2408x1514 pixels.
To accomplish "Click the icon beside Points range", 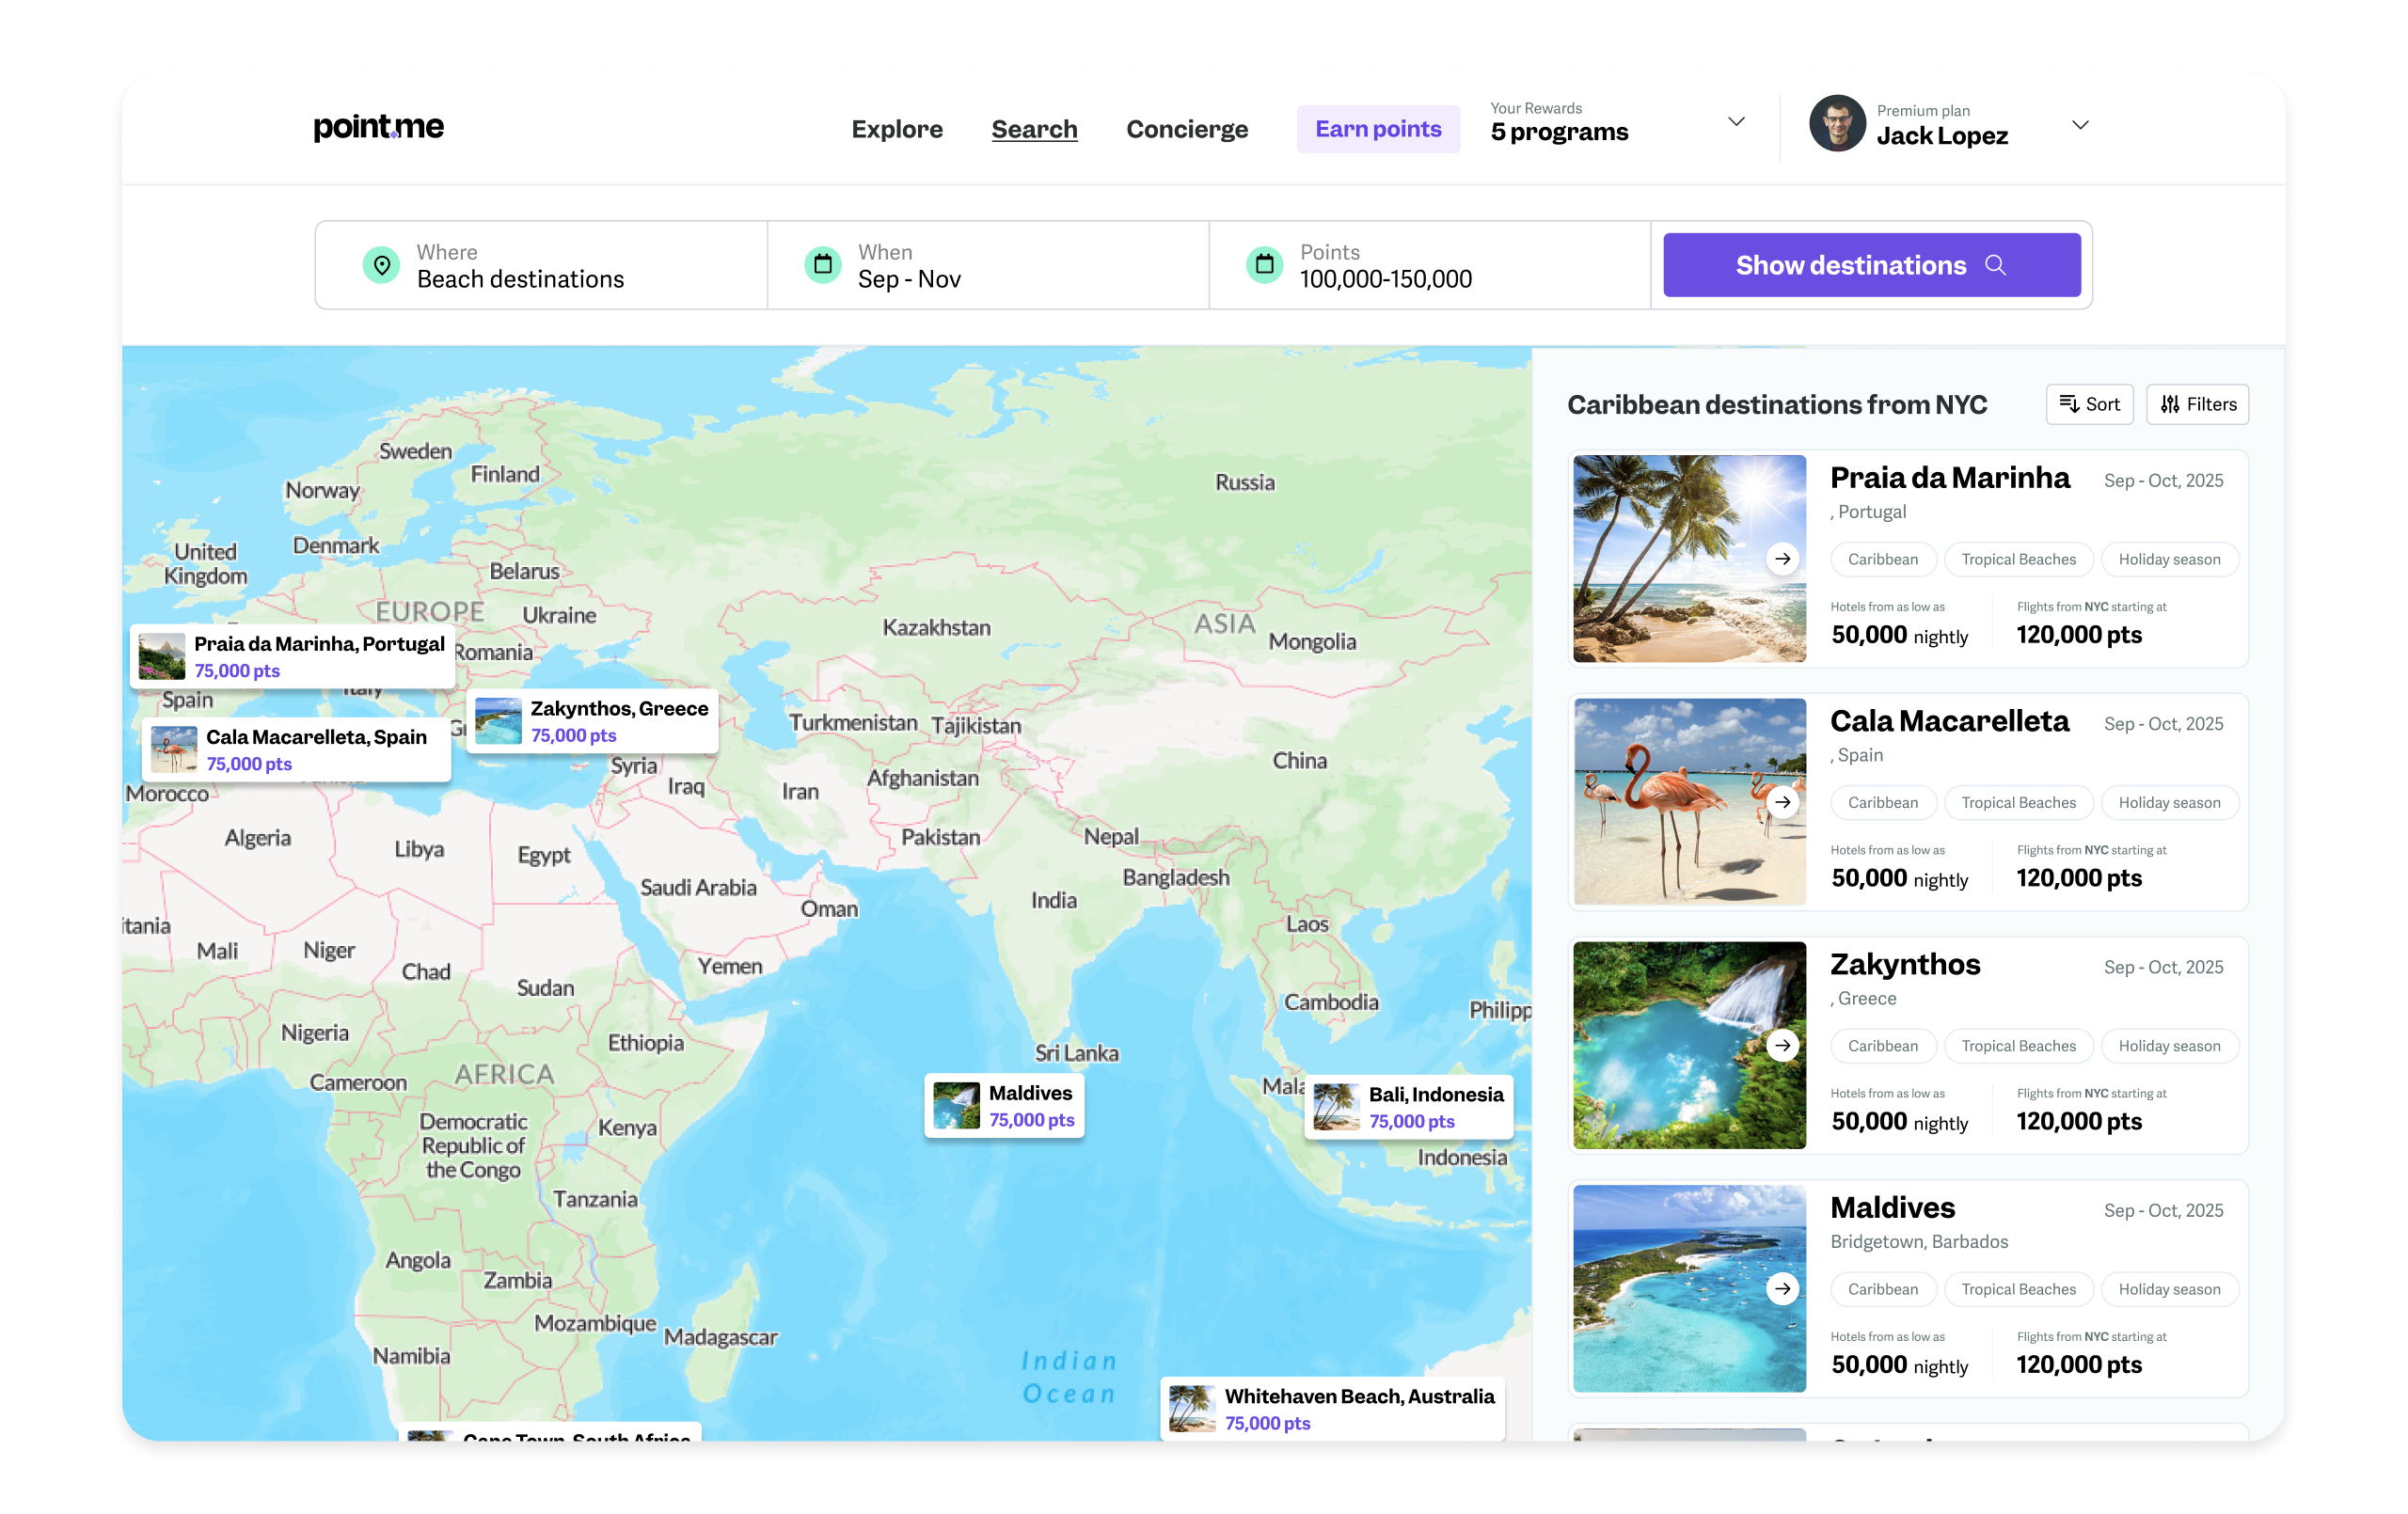I will (1264, 265).
